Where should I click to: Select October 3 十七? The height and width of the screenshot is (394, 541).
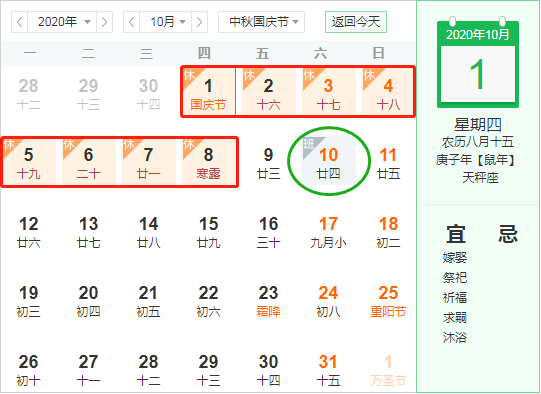328,92
